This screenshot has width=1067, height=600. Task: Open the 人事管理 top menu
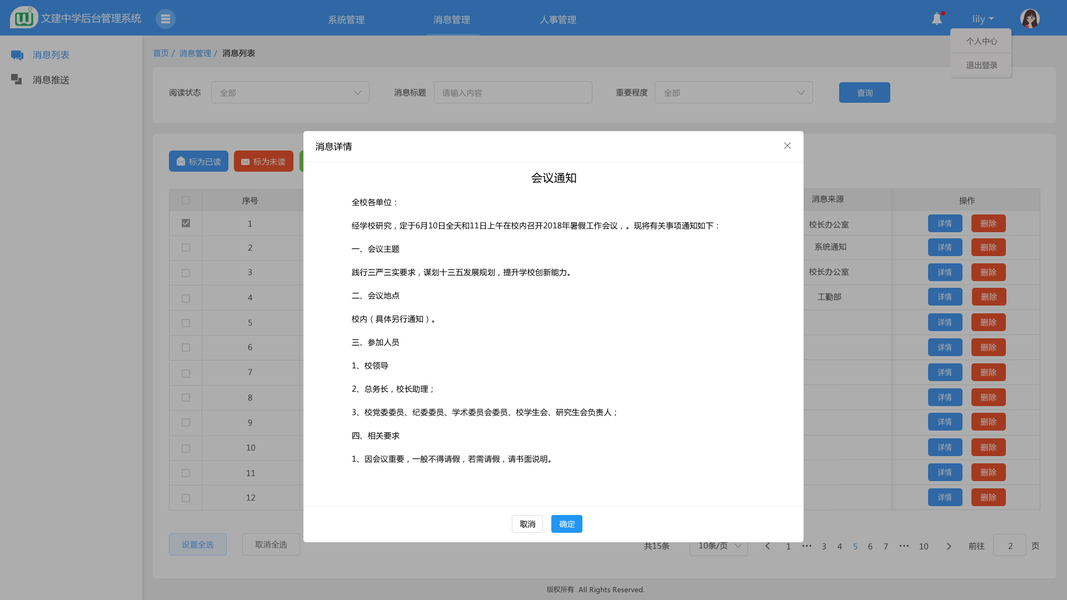pyautogui.click(x=558, y=20)
